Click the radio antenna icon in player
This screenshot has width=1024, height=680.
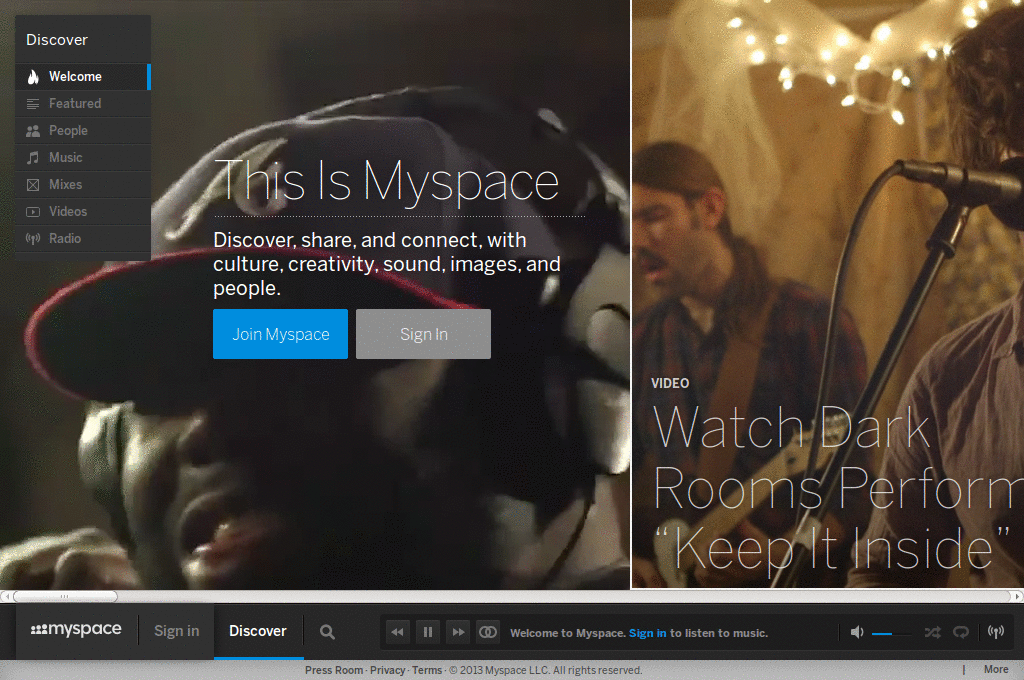point(995,632)
